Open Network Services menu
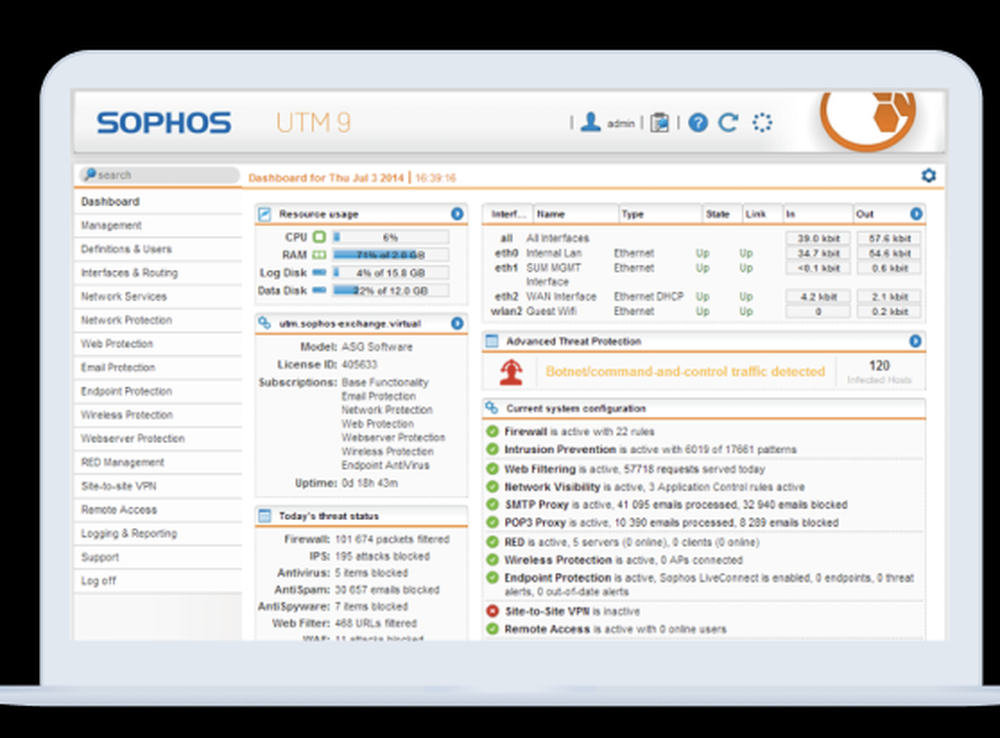The height and width of the screenshot is (738, 1000). [x=158, y=297]
